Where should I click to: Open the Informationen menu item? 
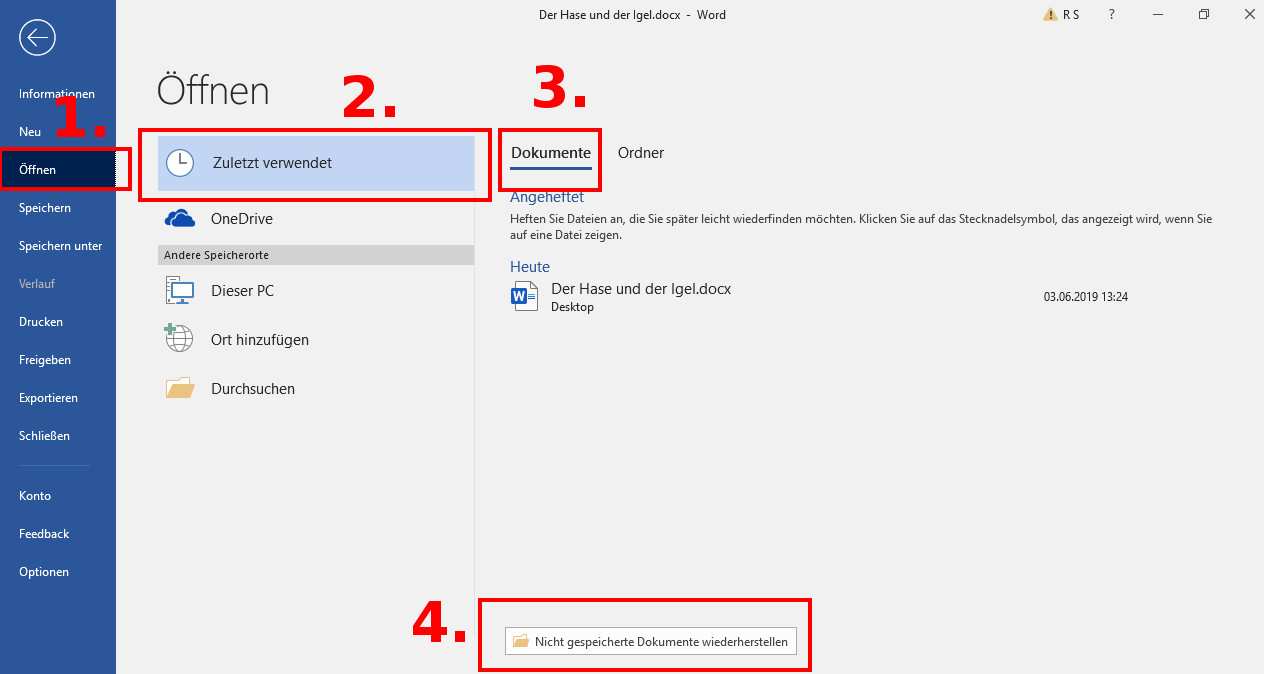pos(57,94)
